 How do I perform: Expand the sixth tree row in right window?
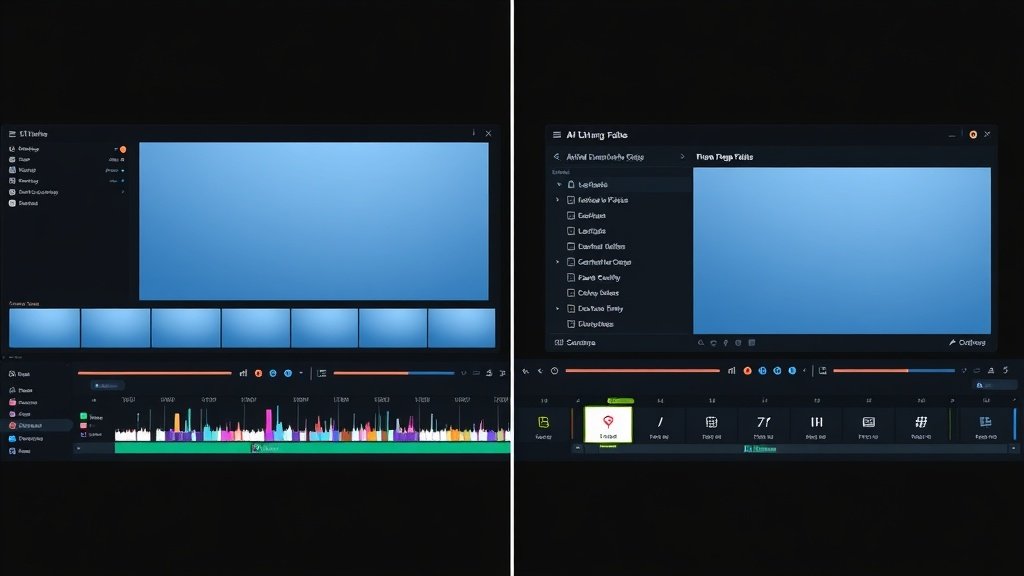tap(557, 262)
